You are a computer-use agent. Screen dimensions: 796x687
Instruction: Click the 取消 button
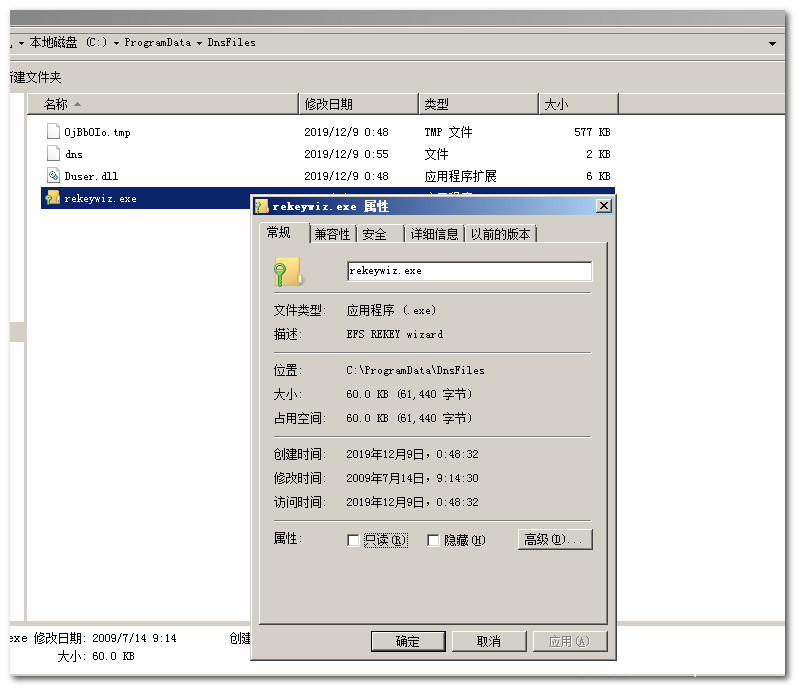click(489, 641)
